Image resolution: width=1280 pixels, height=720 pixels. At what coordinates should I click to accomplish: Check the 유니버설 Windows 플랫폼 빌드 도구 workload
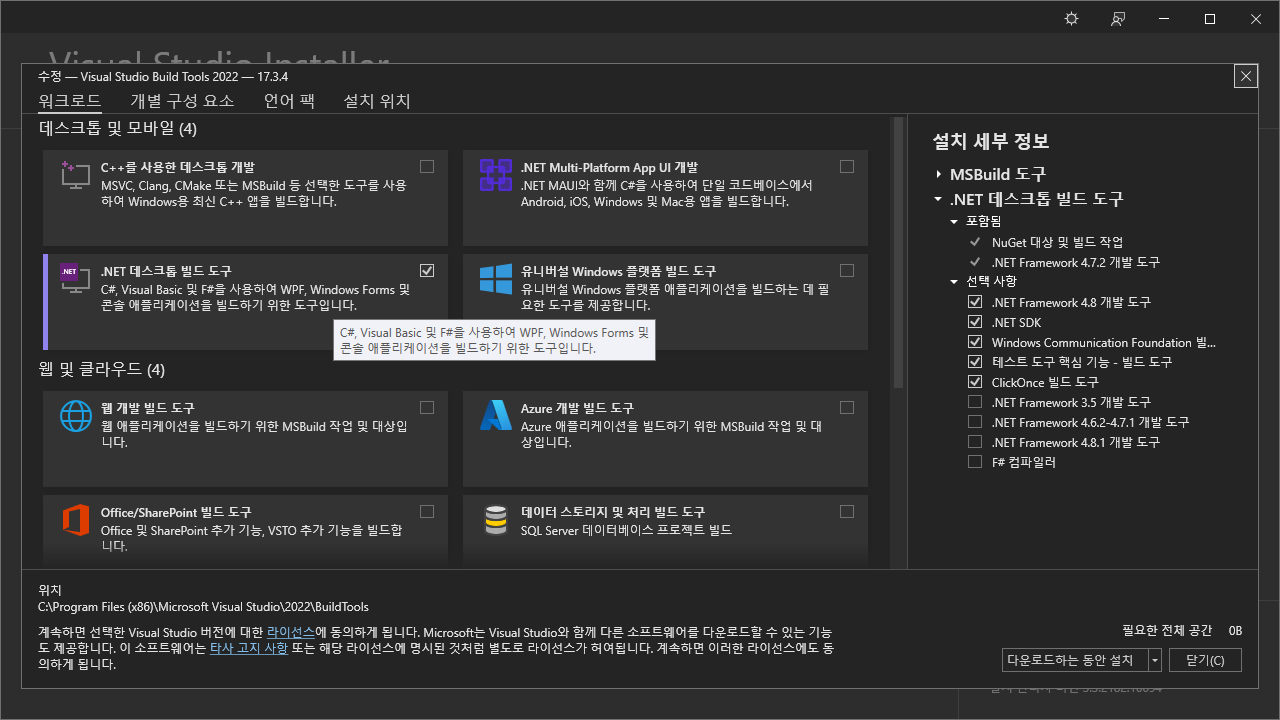click(x=847, y=271)
